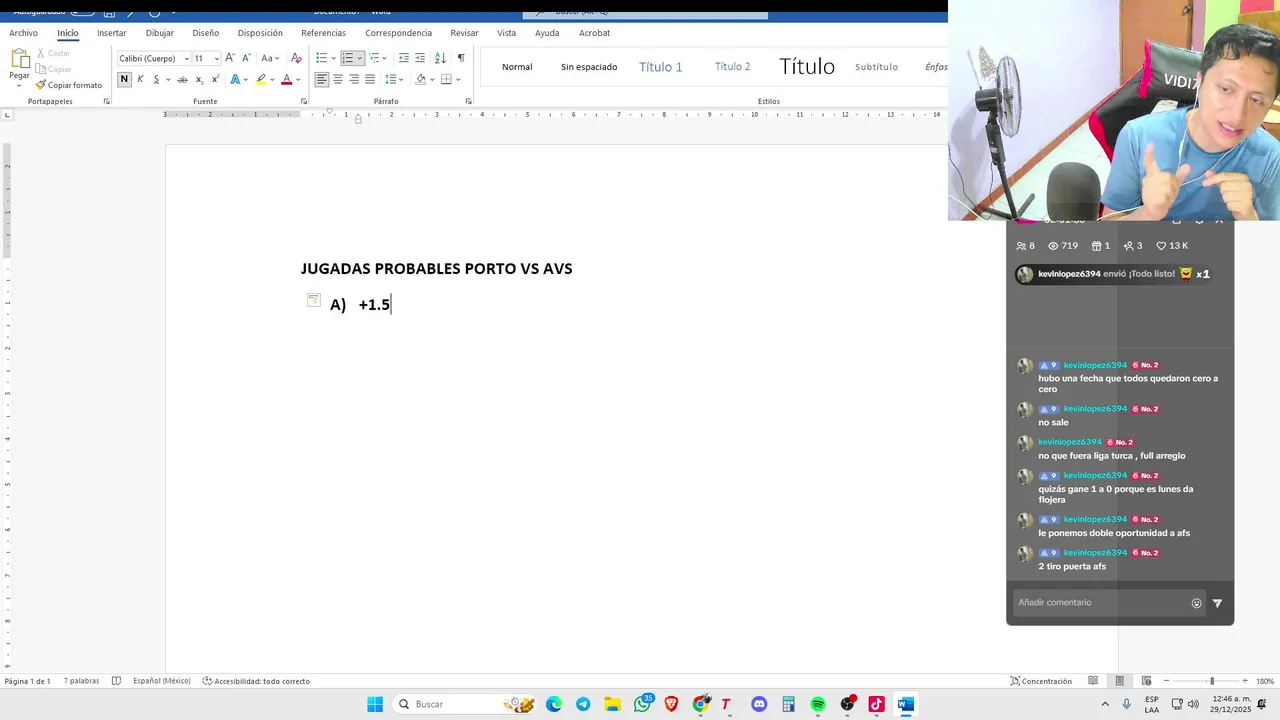Open Windows Start menu
Image resolution: width=1280 pixels, height=720 pixels.
click(375, 704)
